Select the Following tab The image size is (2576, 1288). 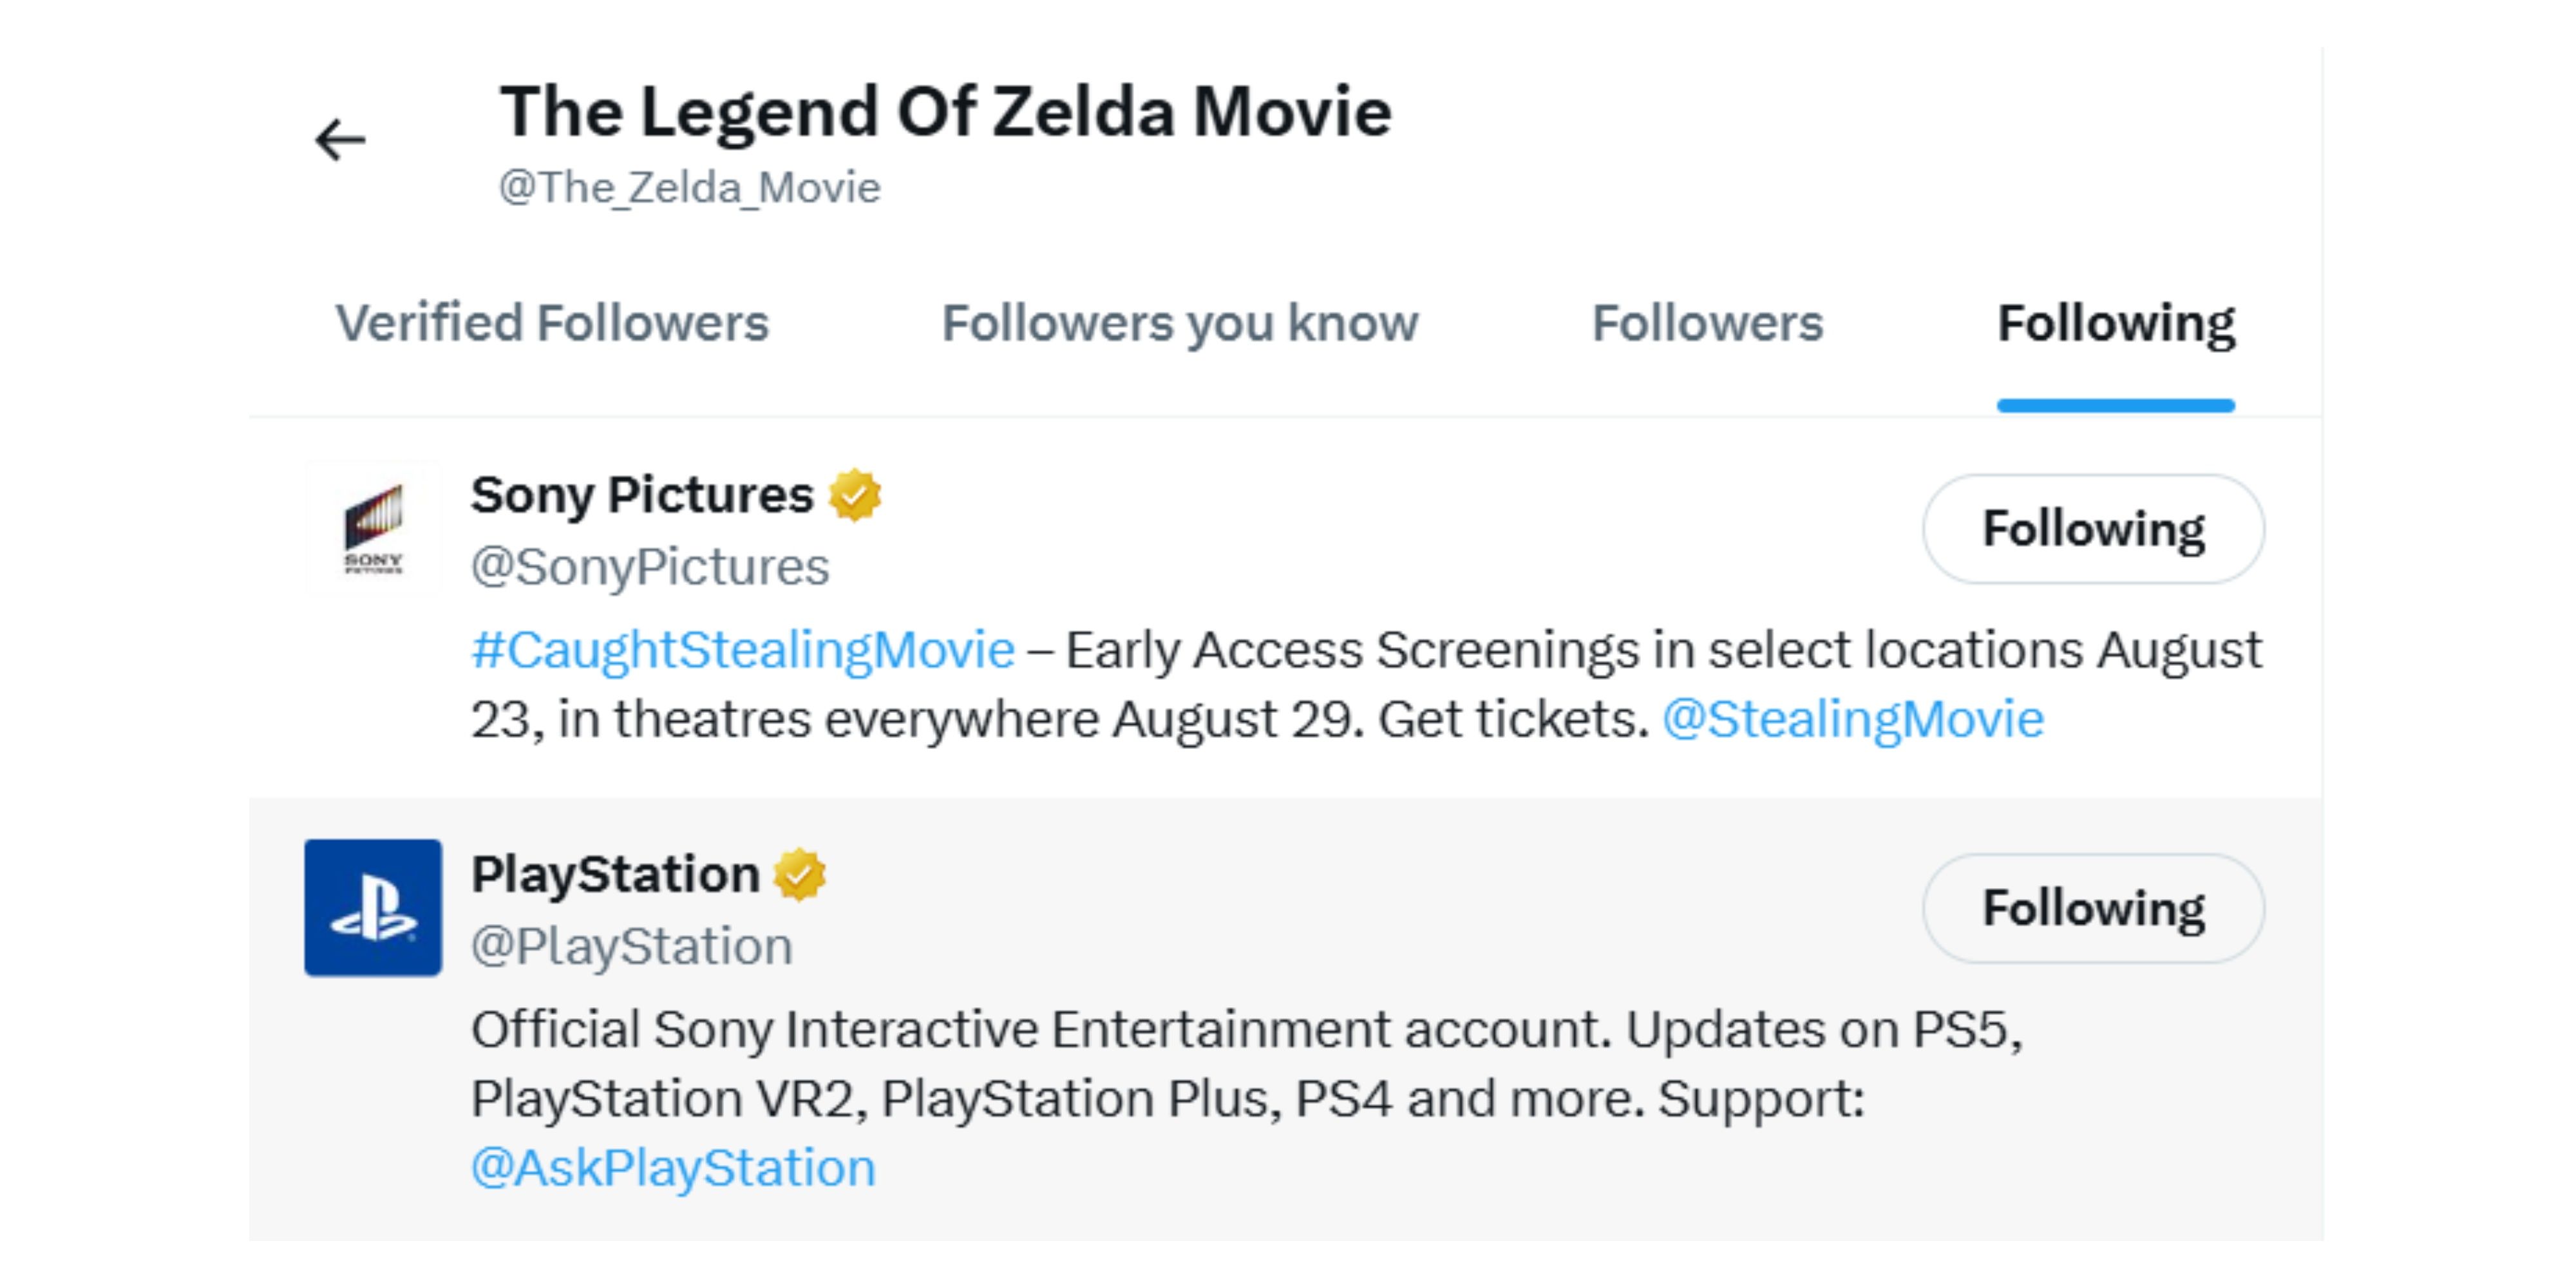point(2115,323)
